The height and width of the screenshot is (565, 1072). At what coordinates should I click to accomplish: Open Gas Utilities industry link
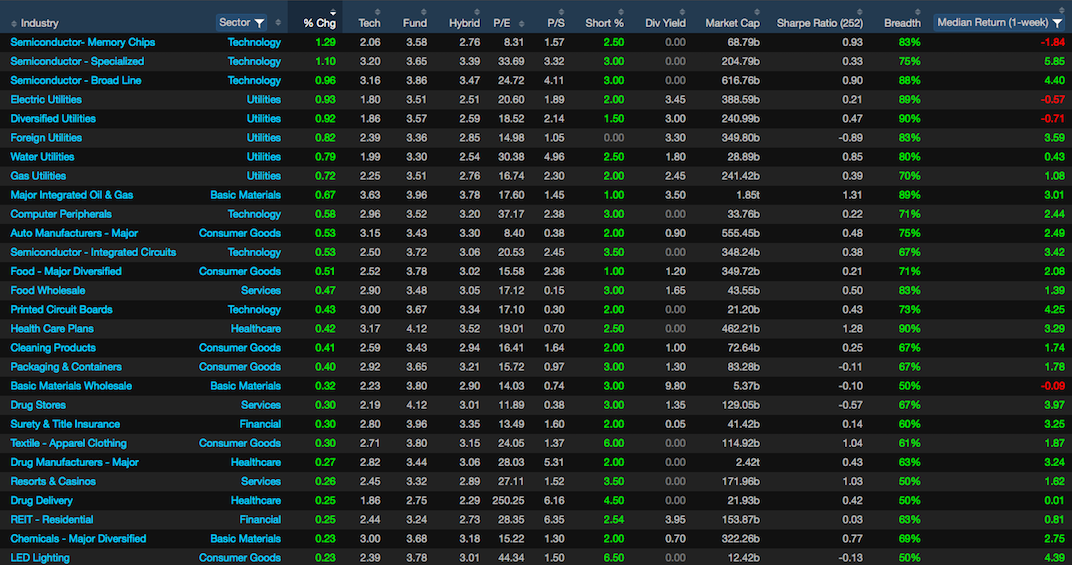(38, 176)
